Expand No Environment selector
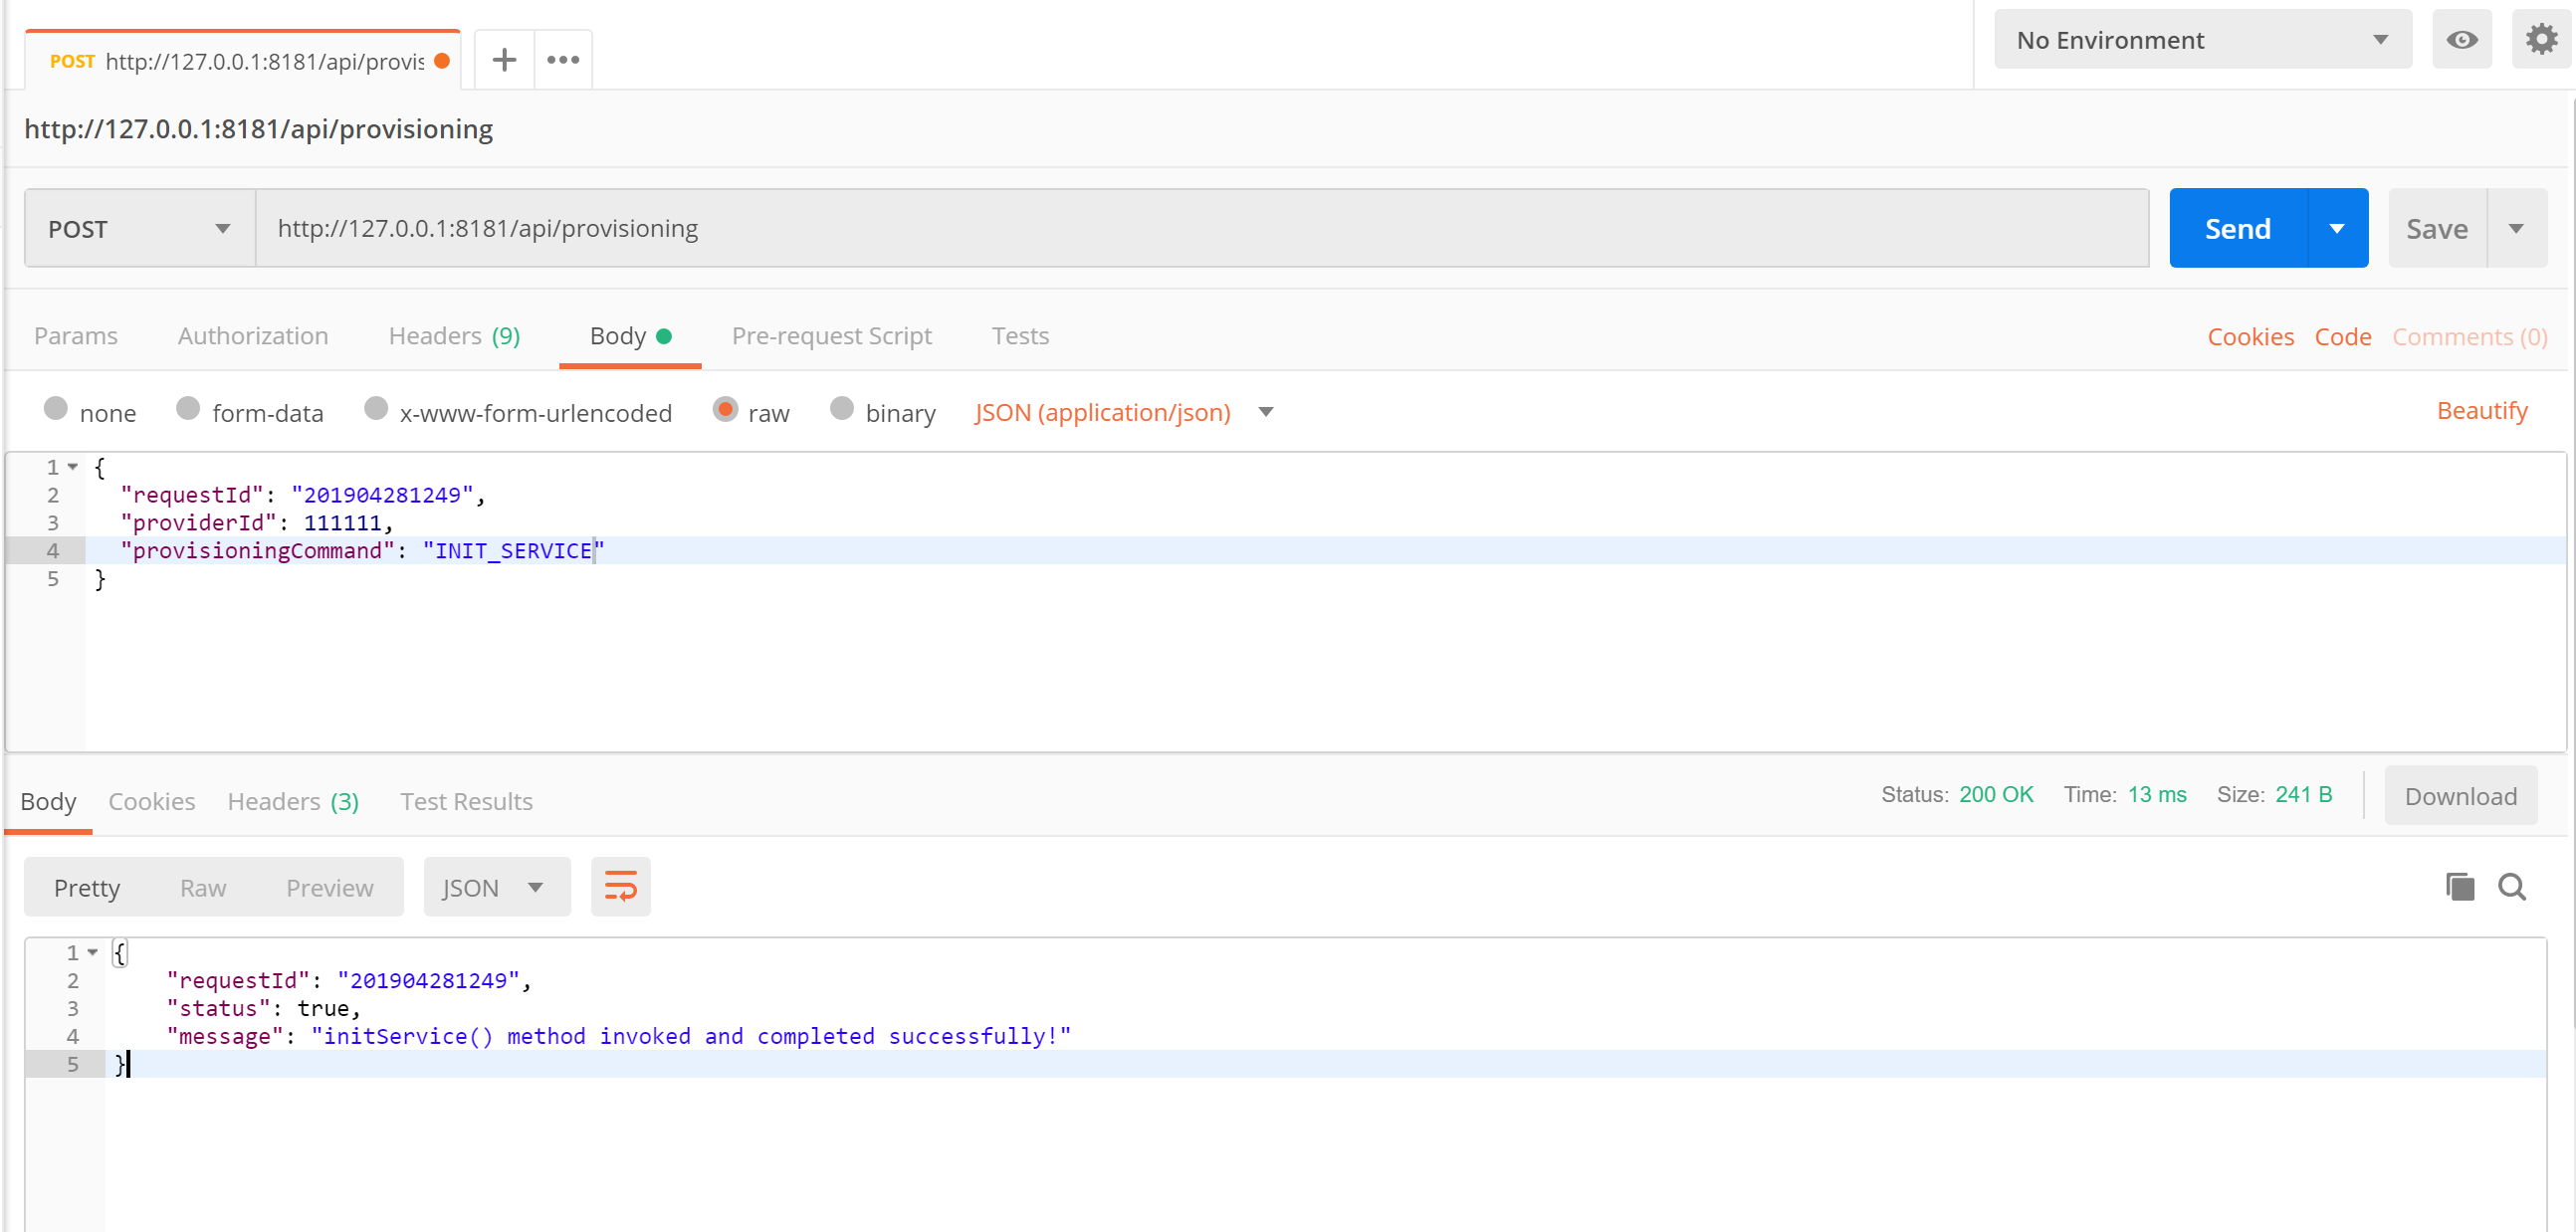The image size is (2576, 1232). click(2202, 40)
